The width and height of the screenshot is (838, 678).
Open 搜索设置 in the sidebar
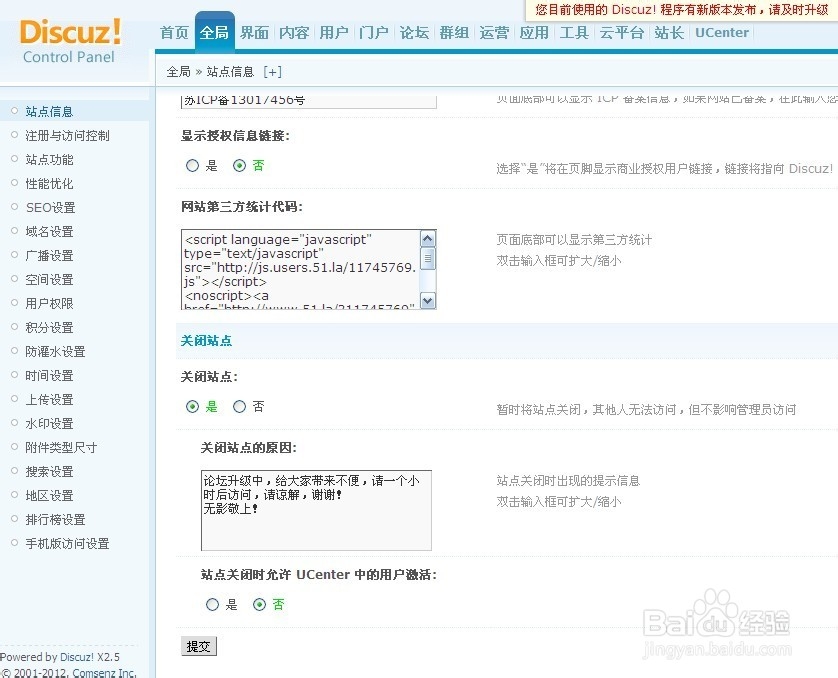click(x=49, y=471)
